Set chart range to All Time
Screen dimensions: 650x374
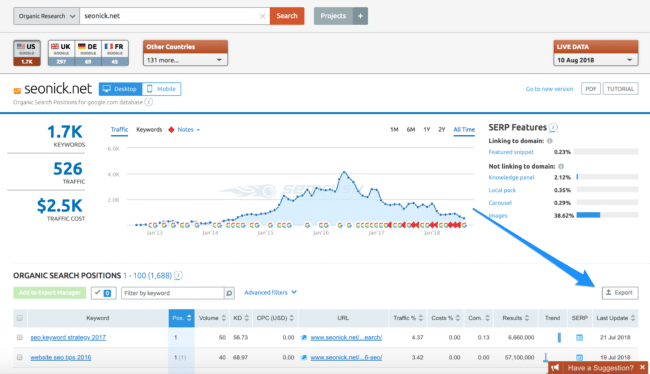(464, 130)
